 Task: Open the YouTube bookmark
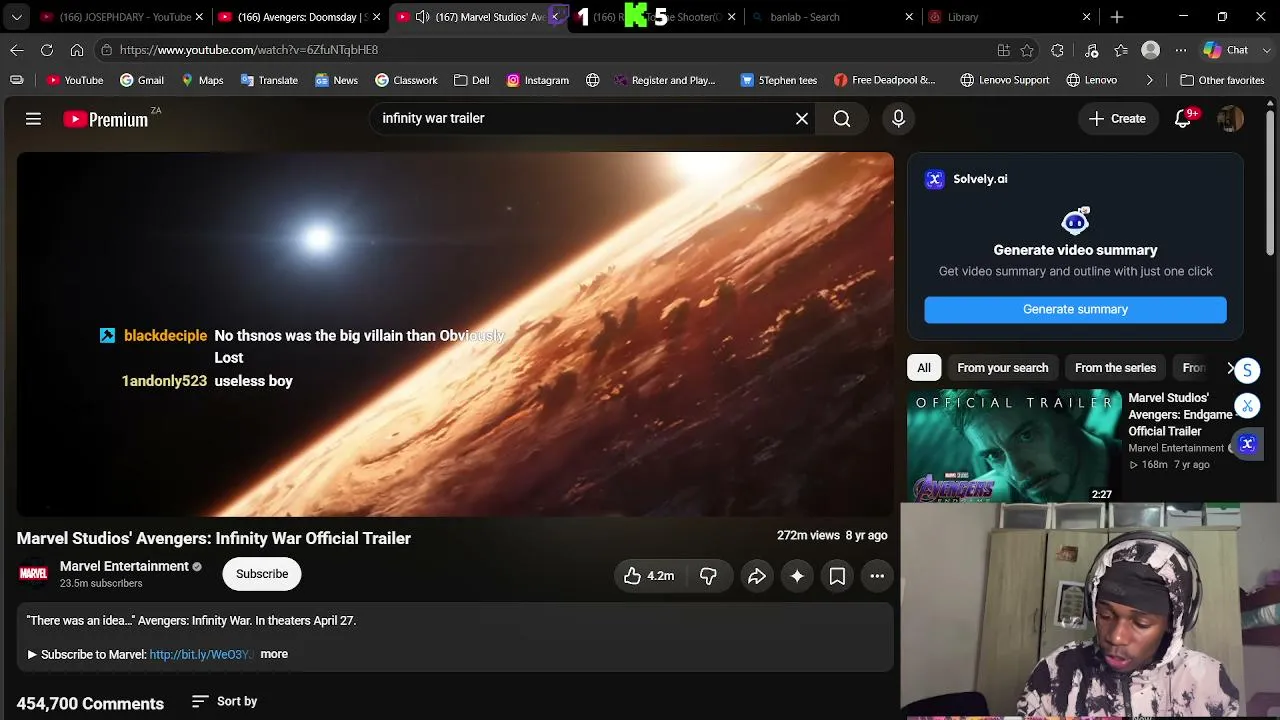[x=75, y=80]
